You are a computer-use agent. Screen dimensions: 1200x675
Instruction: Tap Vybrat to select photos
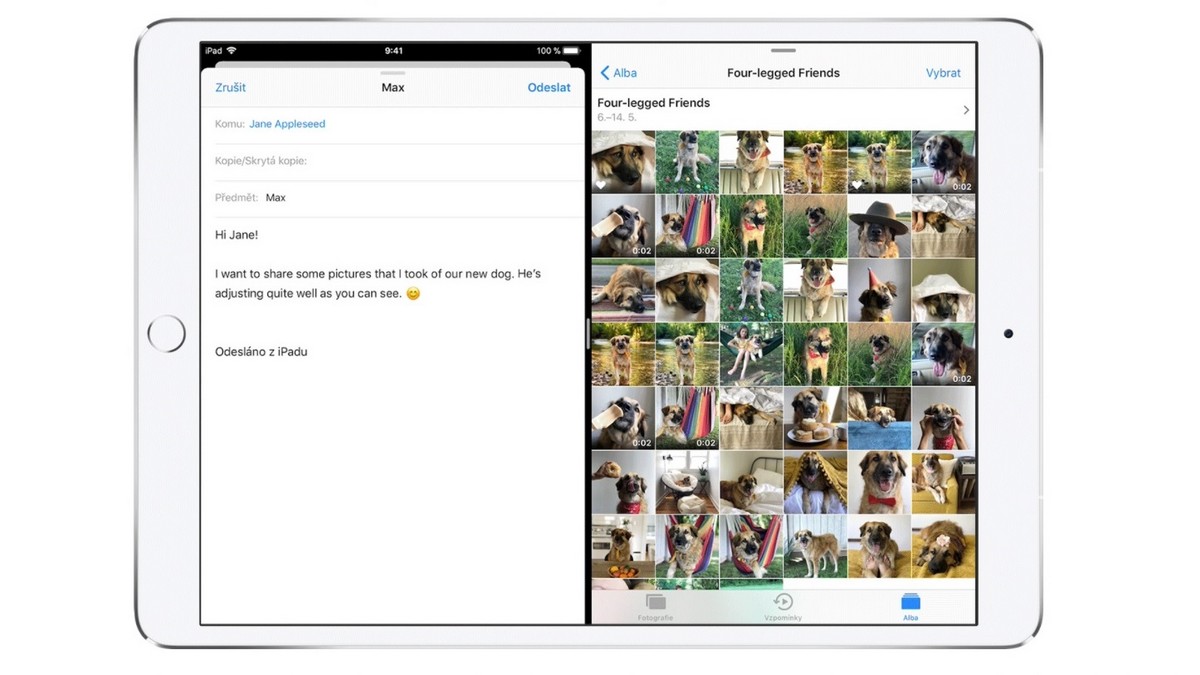(943, 73)
